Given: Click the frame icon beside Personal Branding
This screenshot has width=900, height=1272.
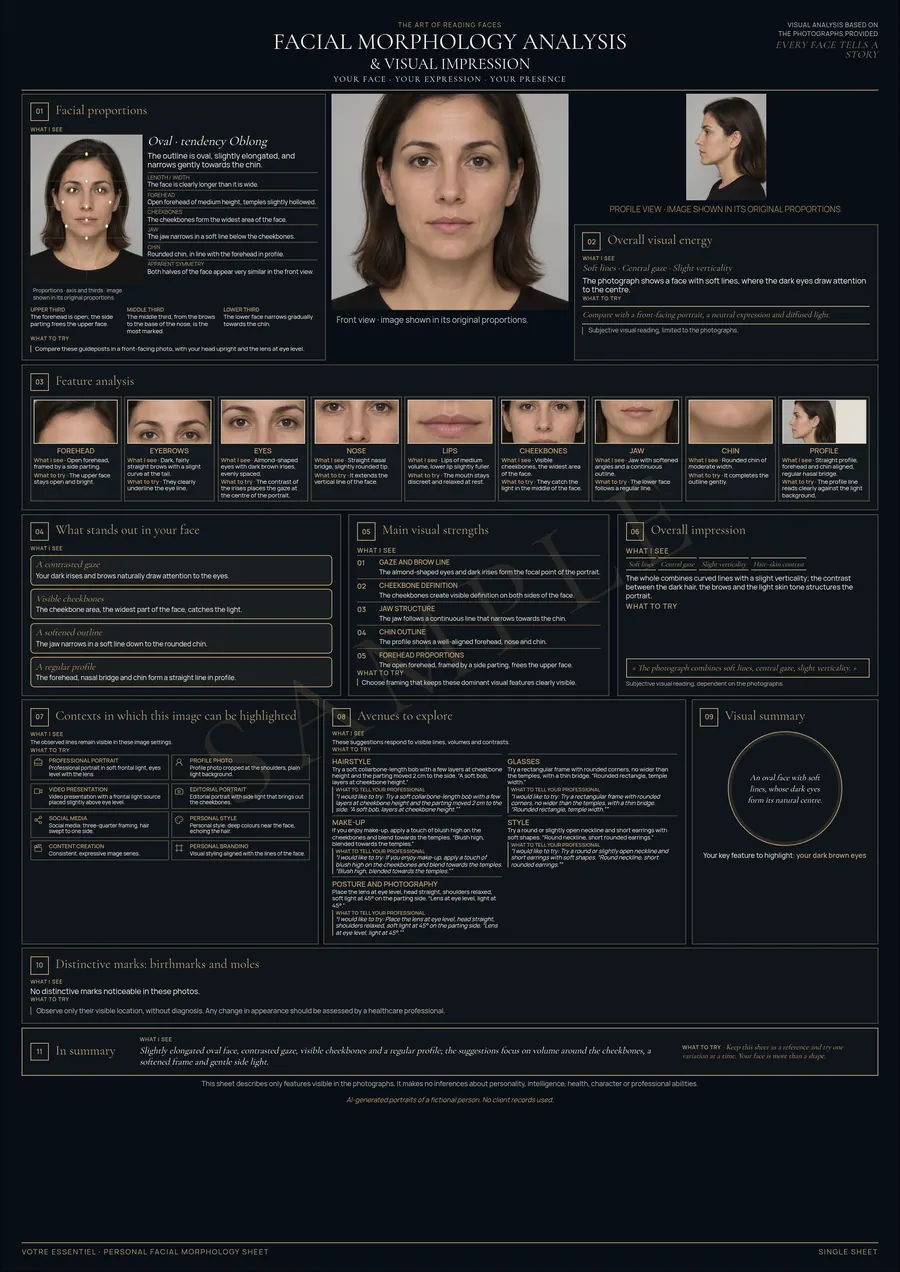Looking at the screenshot, I should pyautogui.click(x=179, y=847).
